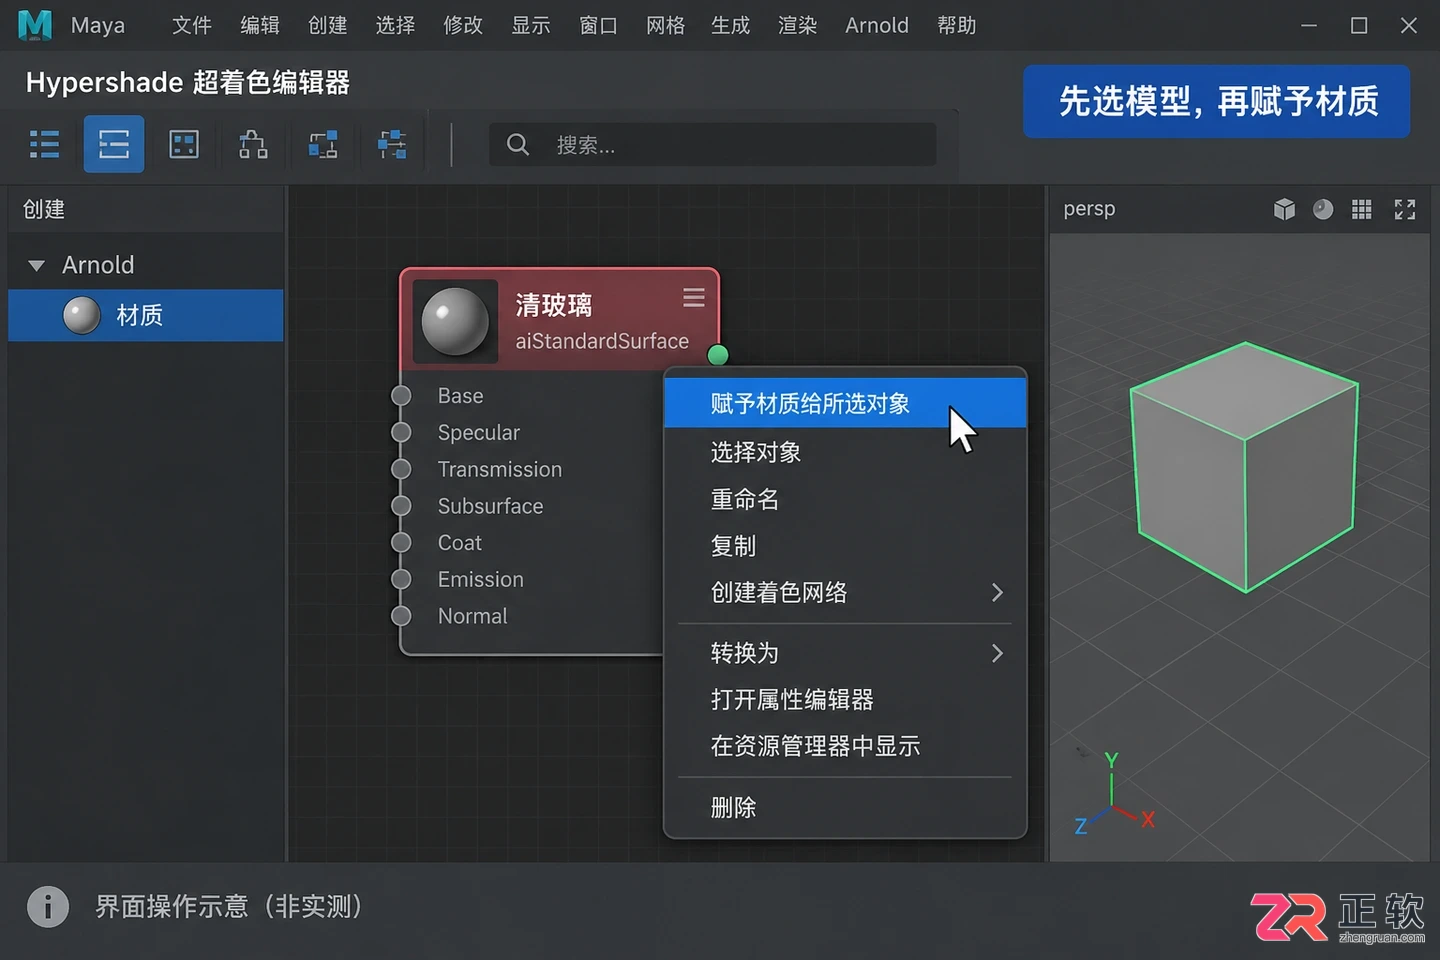Expand the 转换为 submenu arrow

click(997, 654)
